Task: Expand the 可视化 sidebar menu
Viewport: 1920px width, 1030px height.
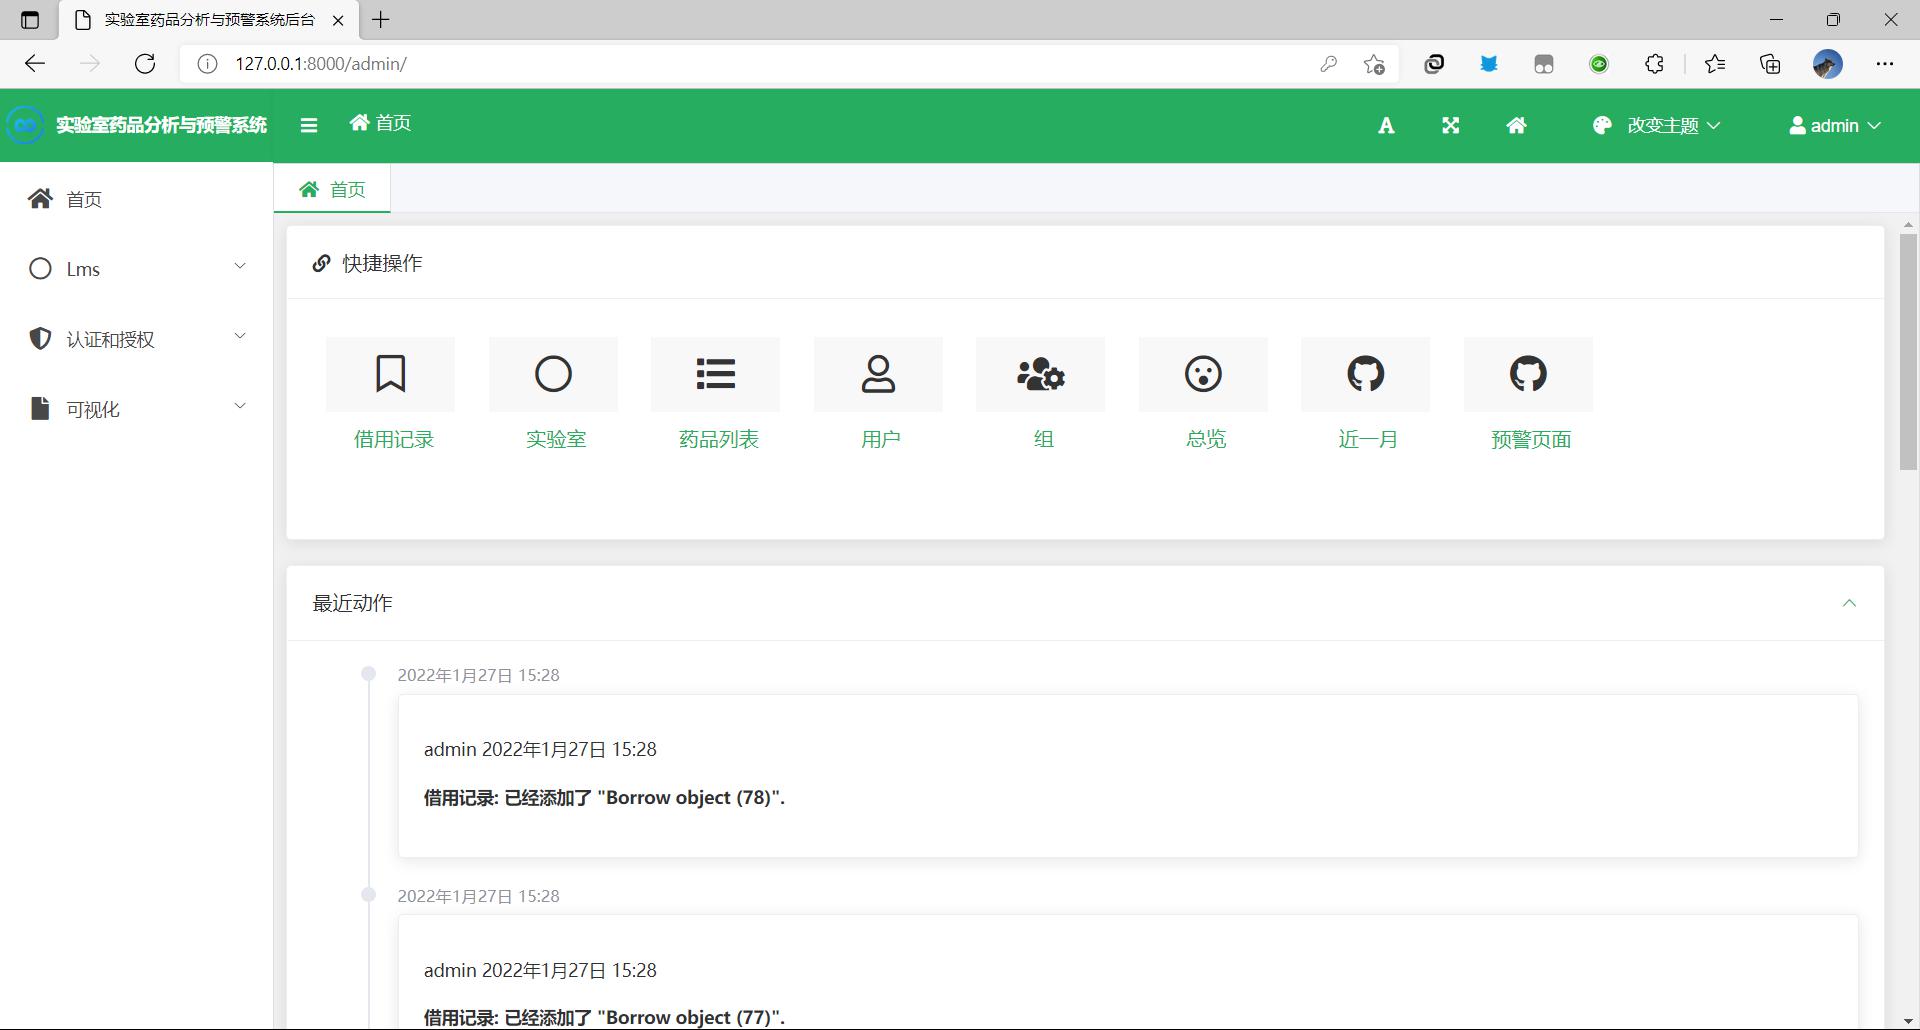Action: coord(137,409)
